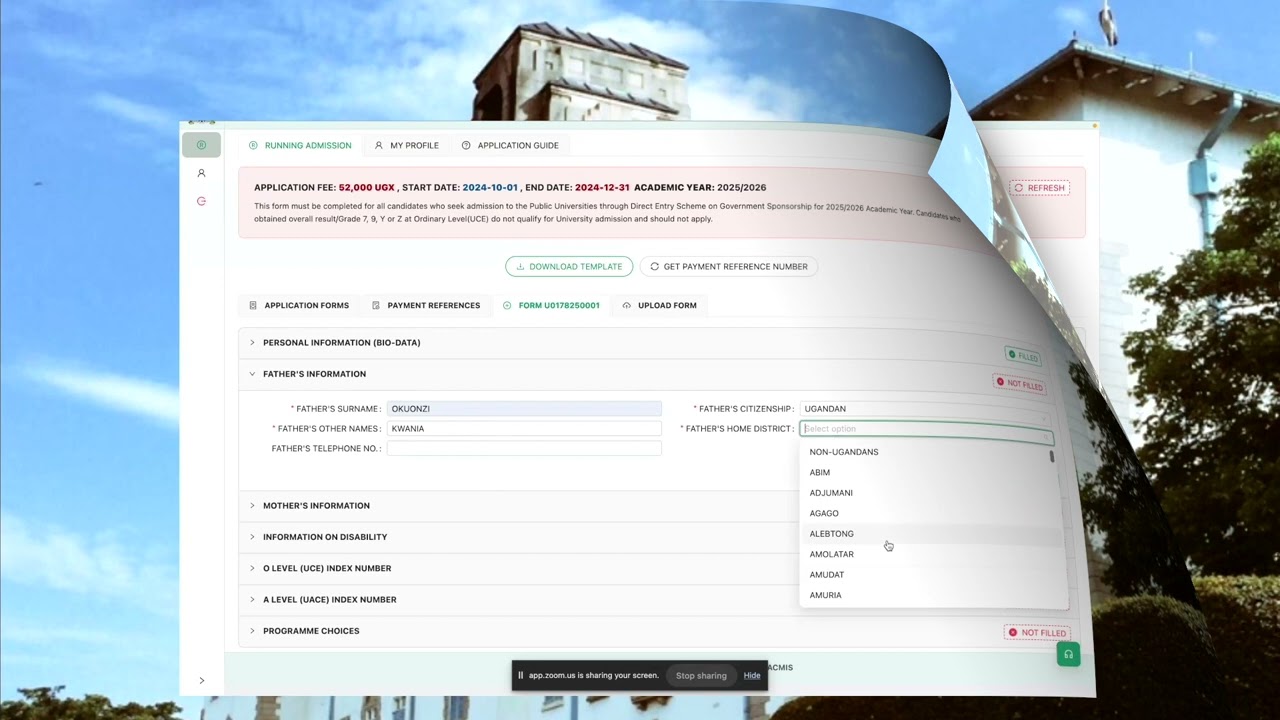Expand the Mother's Information section
The width and height of the screenshot is (1280, 720).
(x=520, y=505)
